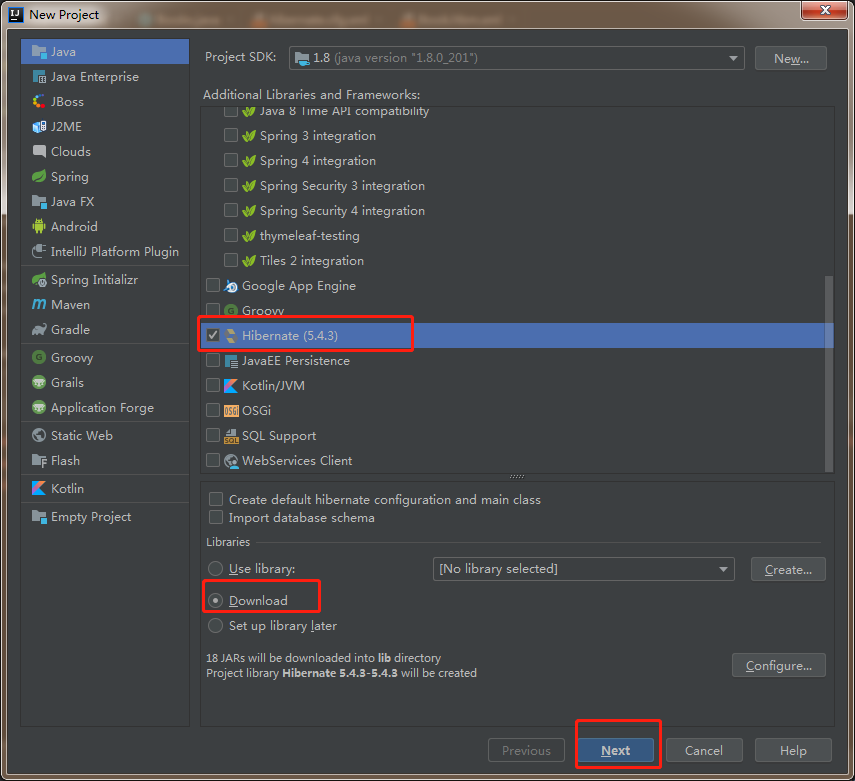855x781 pixels.
Task: Click the Create... library button
Action: click(x=788, y=569)
